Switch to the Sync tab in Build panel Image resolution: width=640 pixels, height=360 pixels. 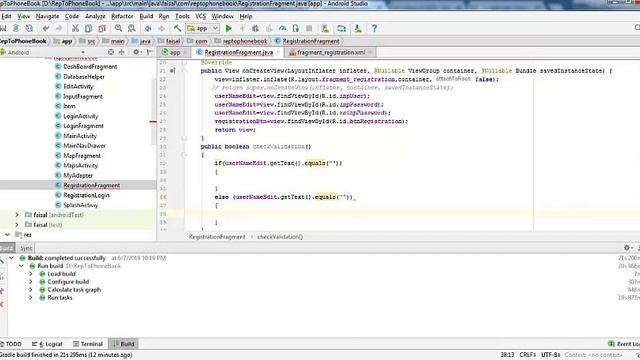[x=26, y=248]
